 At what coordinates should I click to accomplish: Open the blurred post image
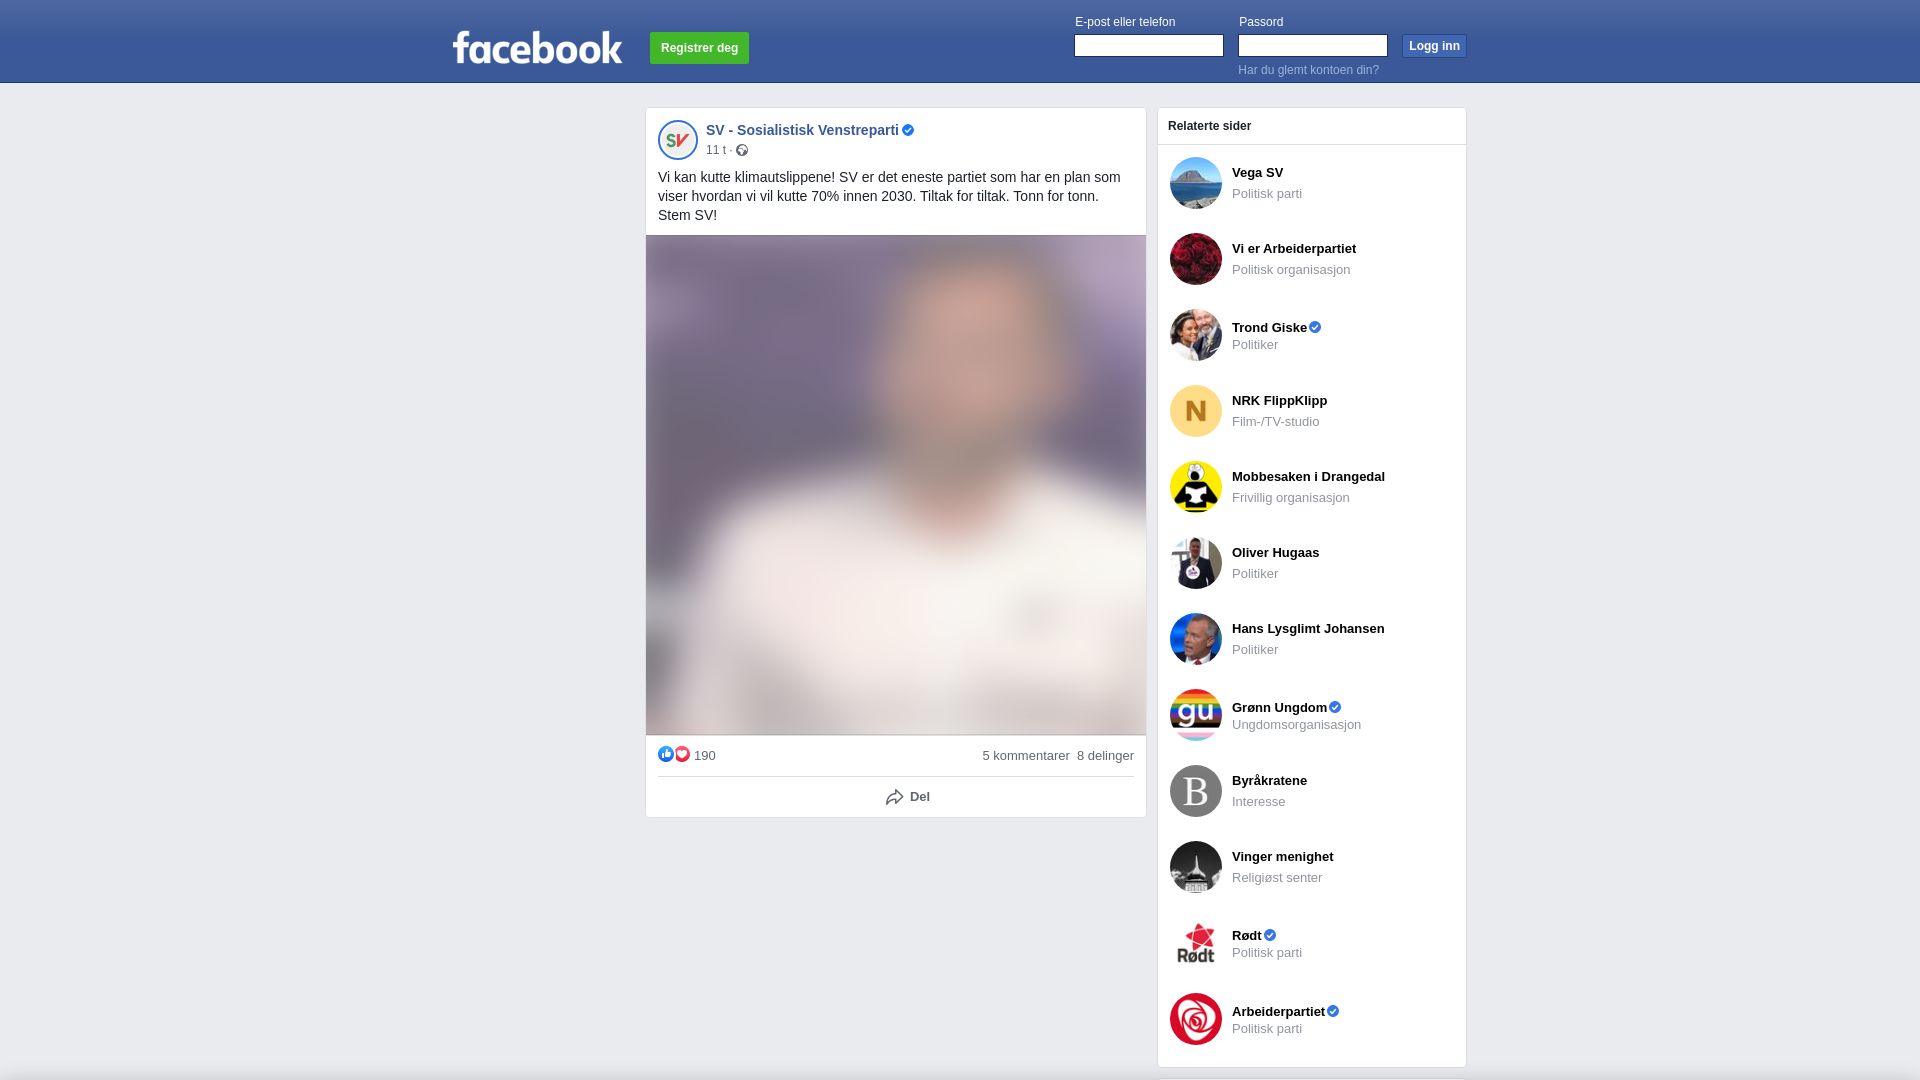pos(896,485)
